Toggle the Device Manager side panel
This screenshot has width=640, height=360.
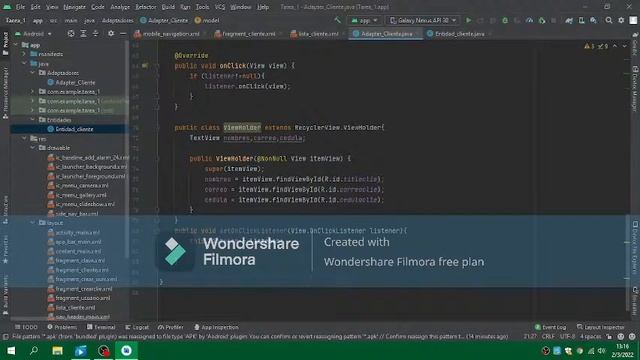635,89
